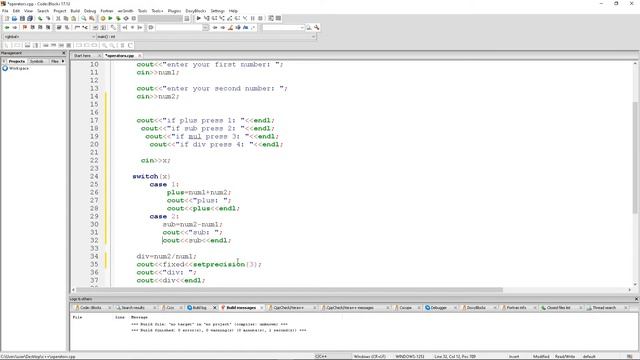The width and height of the screenshot is (640, 360).
Task: Open the Settings menu
Action: click(x=218, y=11)
